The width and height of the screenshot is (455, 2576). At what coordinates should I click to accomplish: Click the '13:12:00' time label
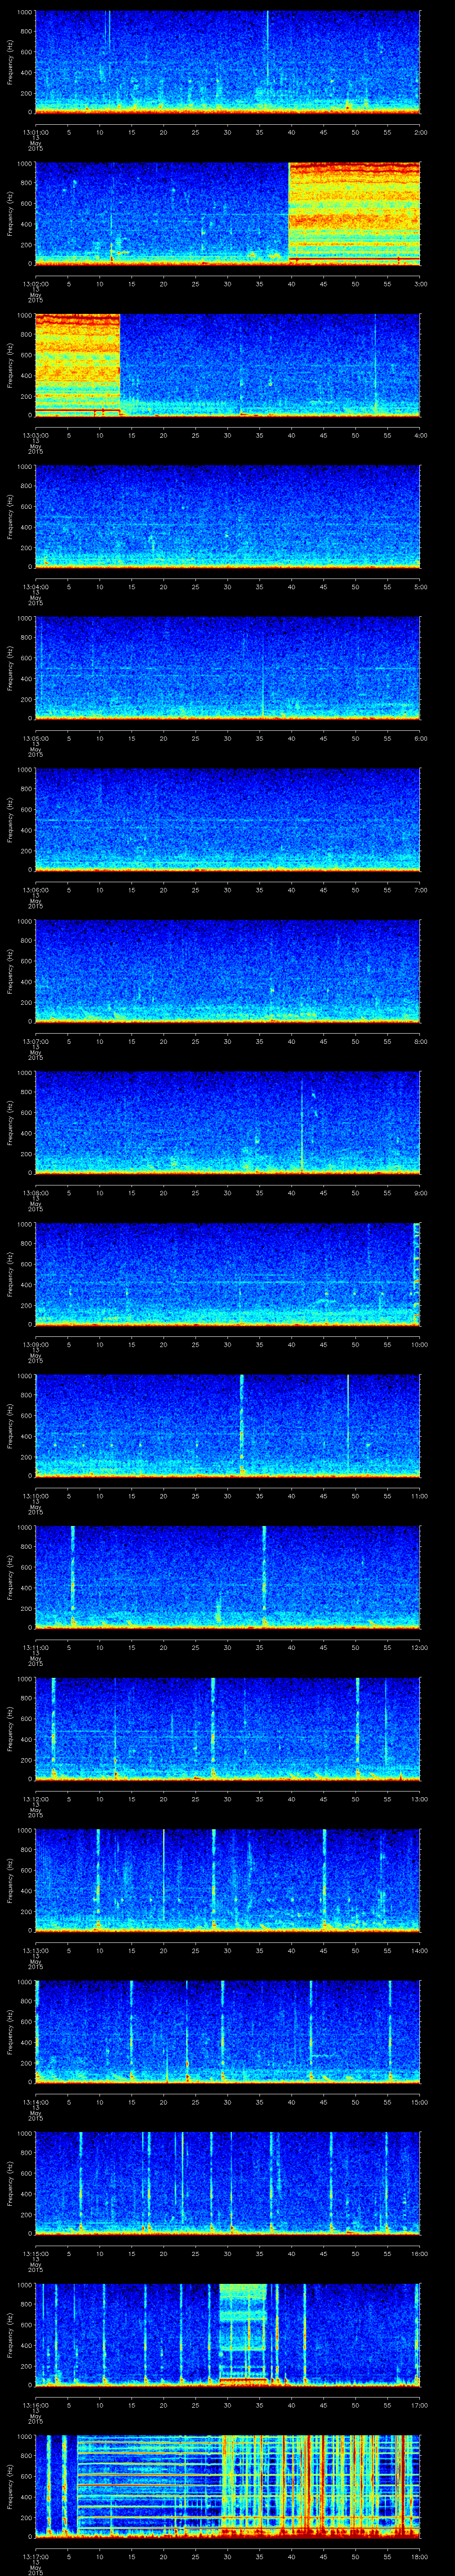[x=35, y=1798]
